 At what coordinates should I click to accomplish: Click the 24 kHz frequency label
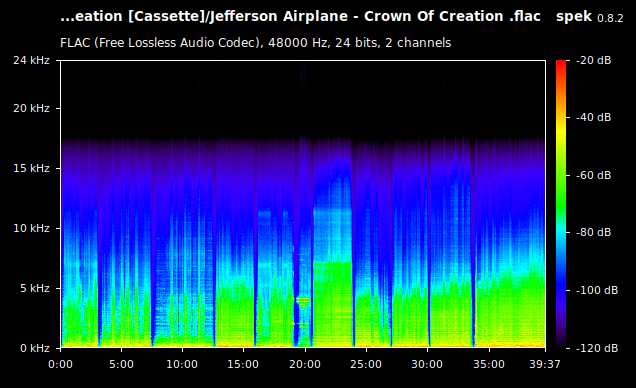[x=31, y=60]
